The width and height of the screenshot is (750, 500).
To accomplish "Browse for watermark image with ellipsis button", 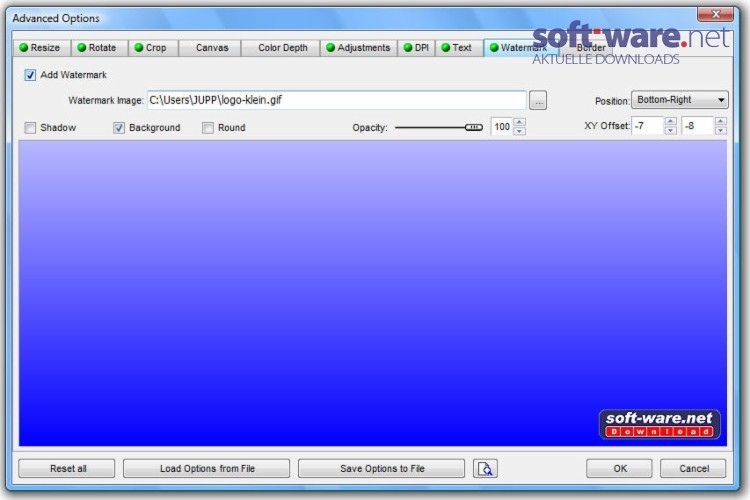I will (538, 100).
